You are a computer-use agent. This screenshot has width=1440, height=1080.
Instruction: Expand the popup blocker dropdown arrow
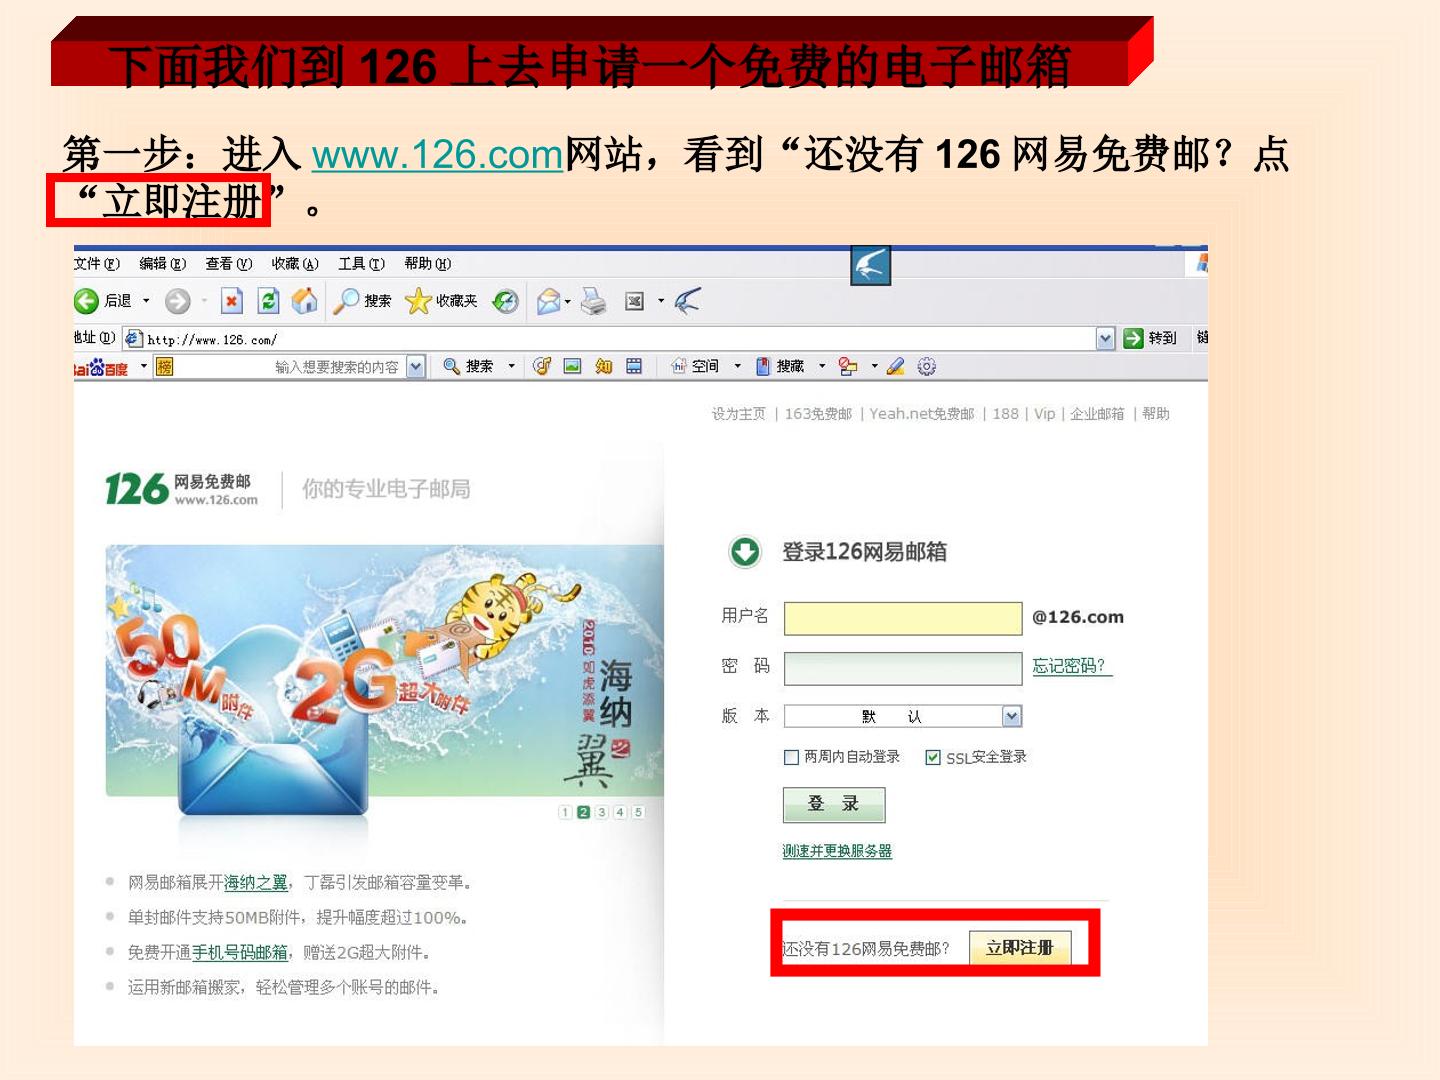pyautogui.click(x=874, y=367)
